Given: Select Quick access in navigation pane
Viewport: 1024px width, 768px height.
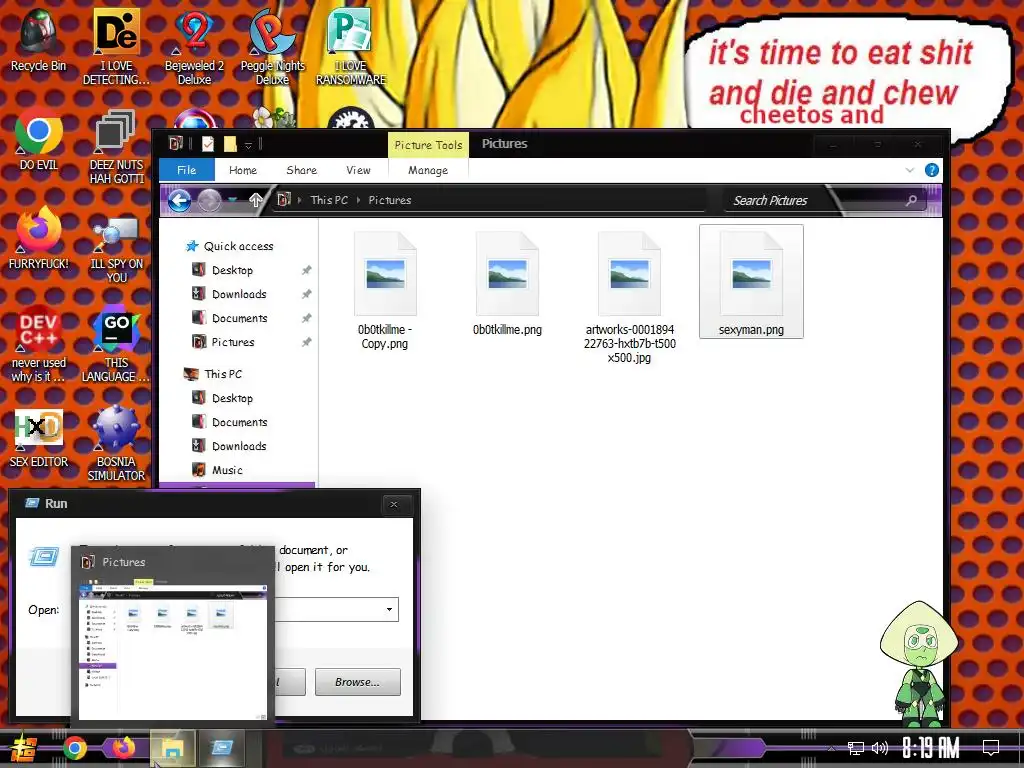Looking at the screenshot, I should tap(238, 246).
